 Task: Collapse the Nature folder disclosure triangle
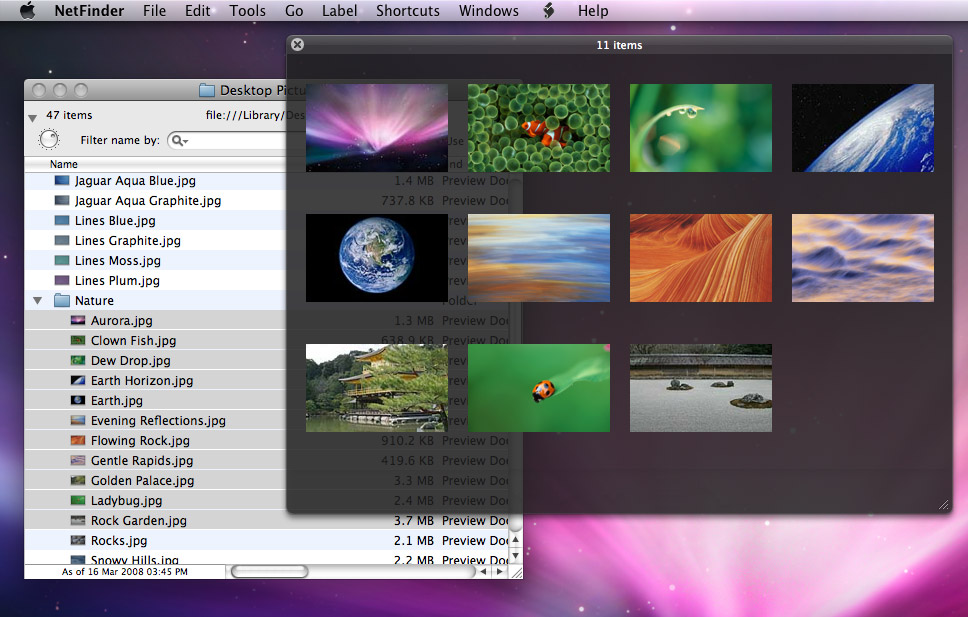tap(38, 301)
